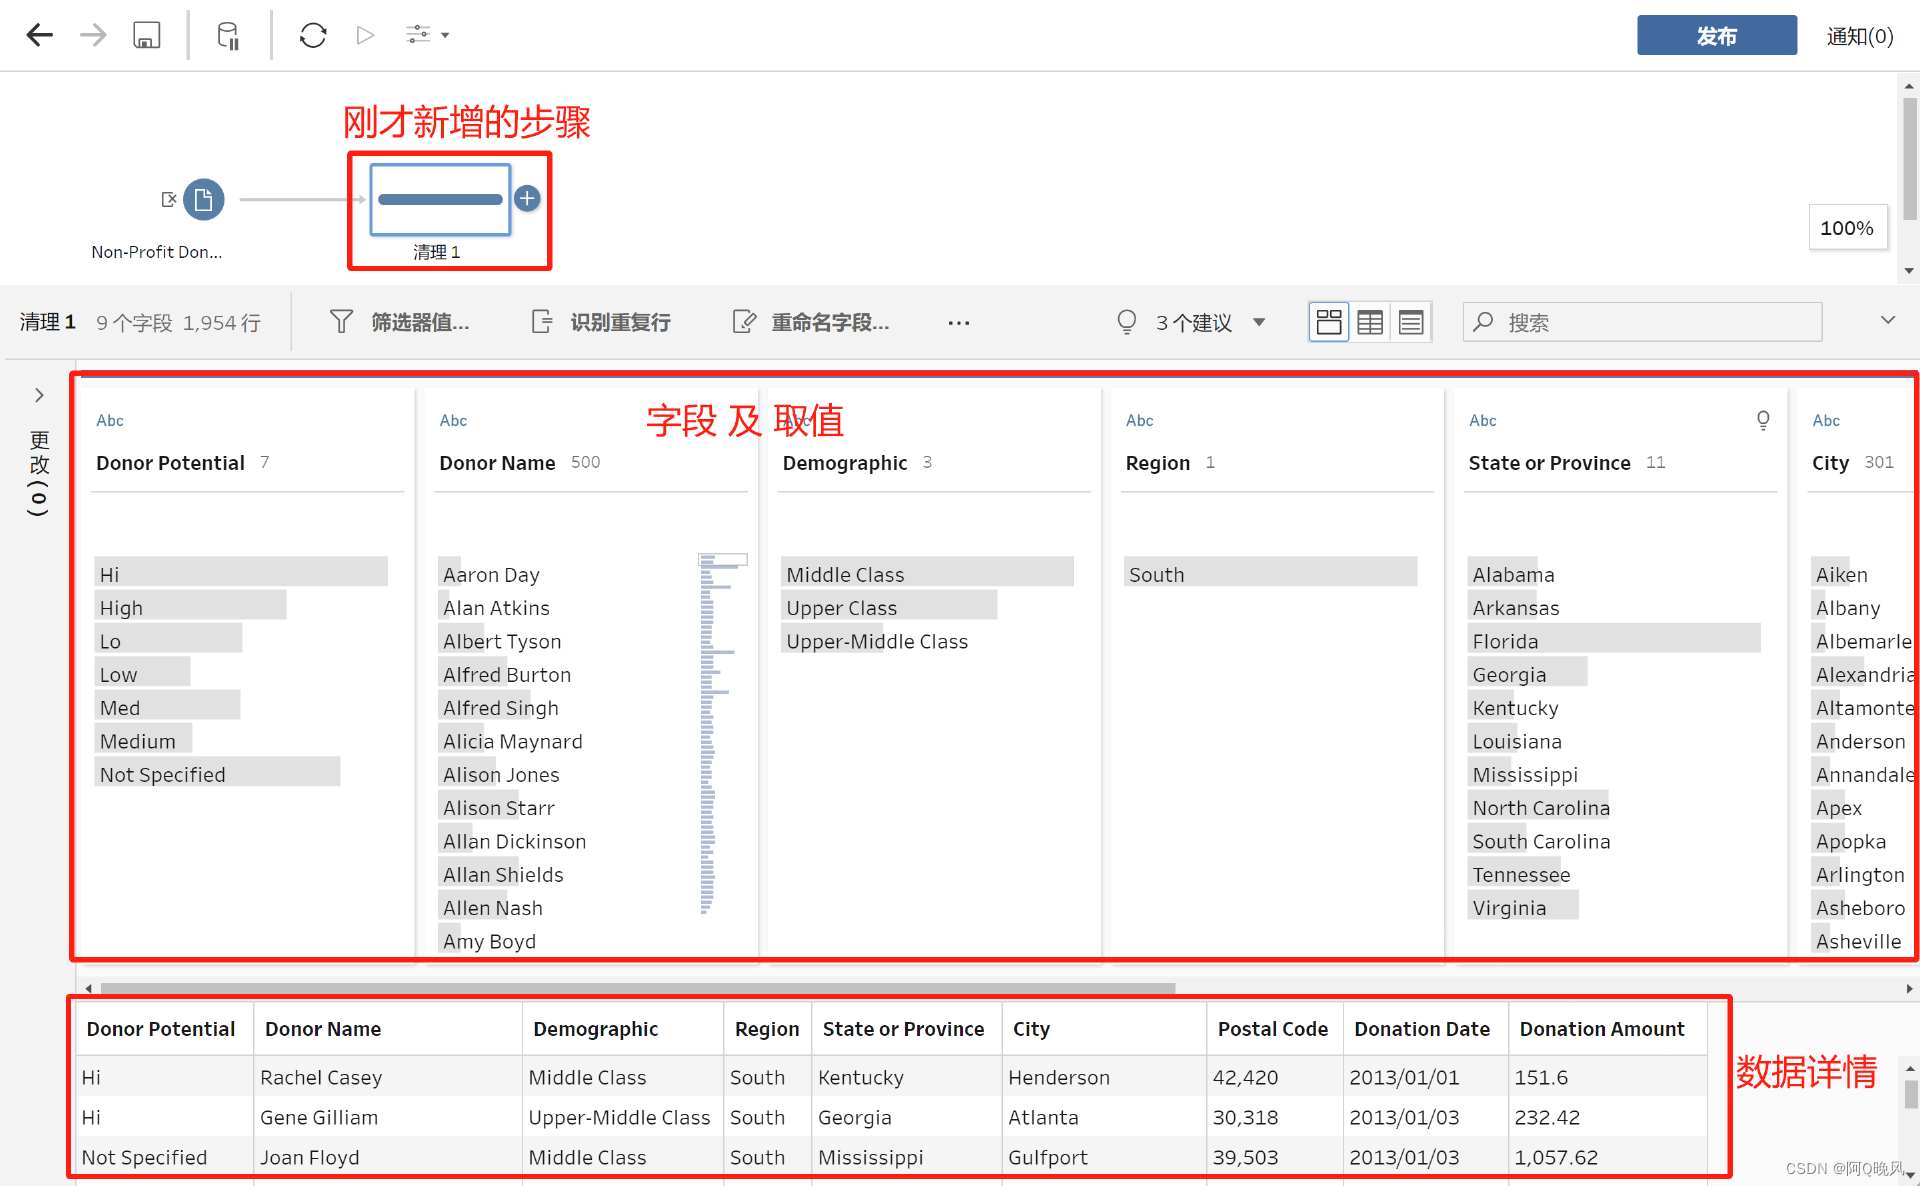Switch to profile pane view

click(1329, 322)
